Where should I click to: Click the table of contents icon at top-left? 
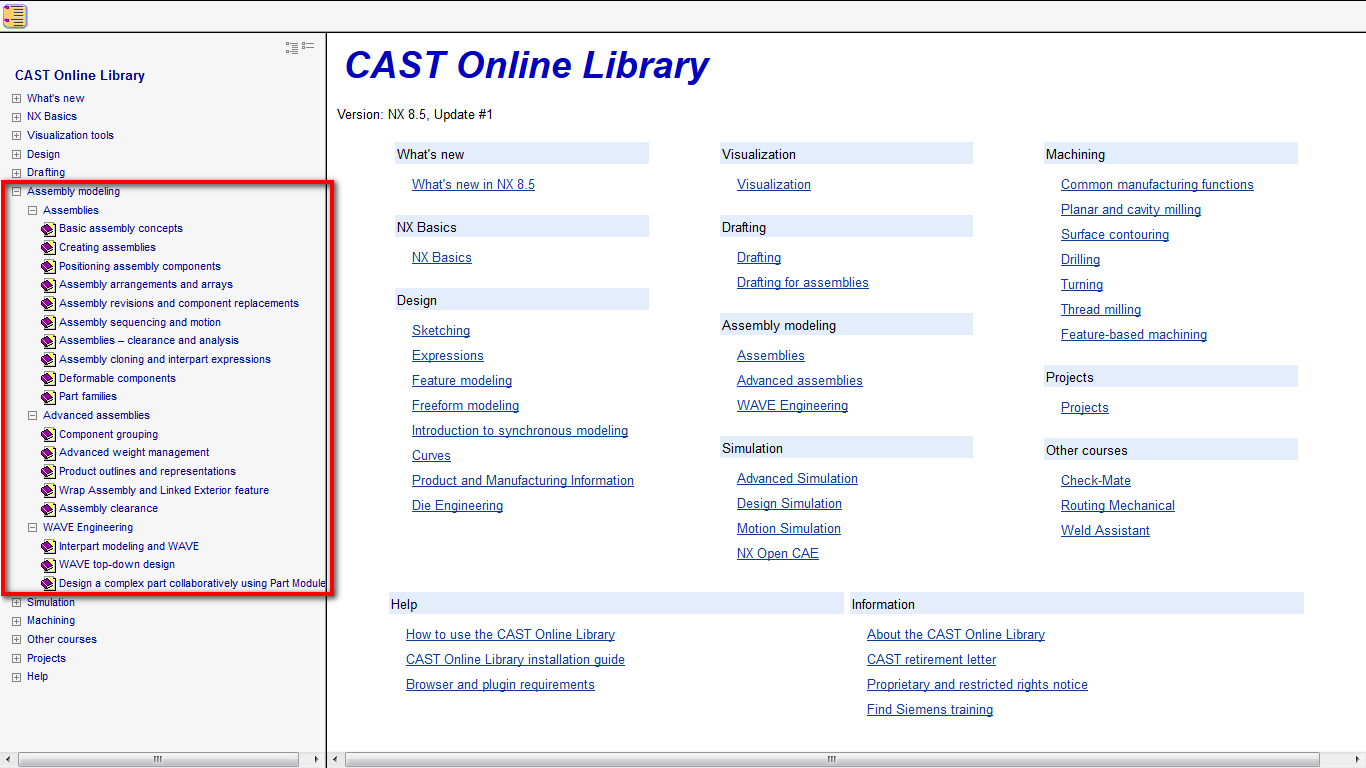pos(15,15)
